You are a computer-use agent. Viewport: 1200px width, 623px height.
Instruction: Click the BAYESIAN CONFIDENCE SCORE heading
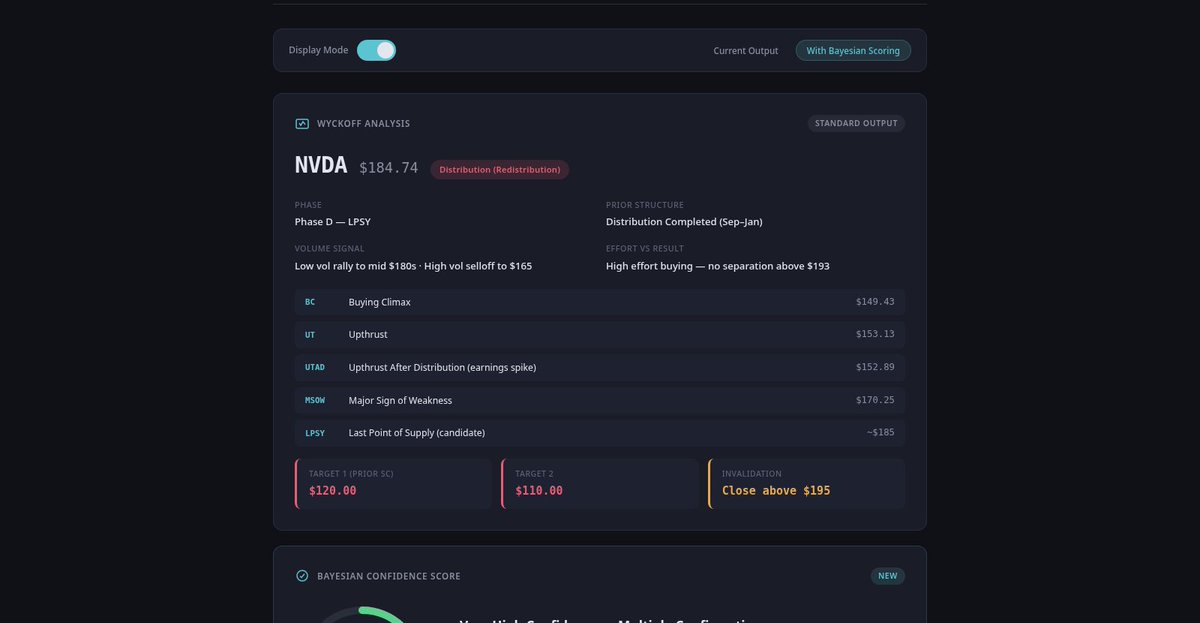(x=389, y=576)
